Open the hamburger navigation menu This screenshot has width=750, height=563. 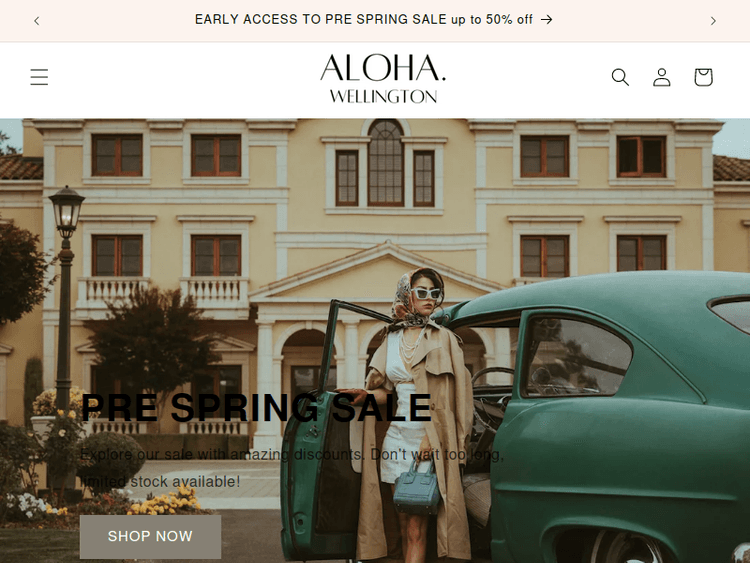[x=39, y=77]
